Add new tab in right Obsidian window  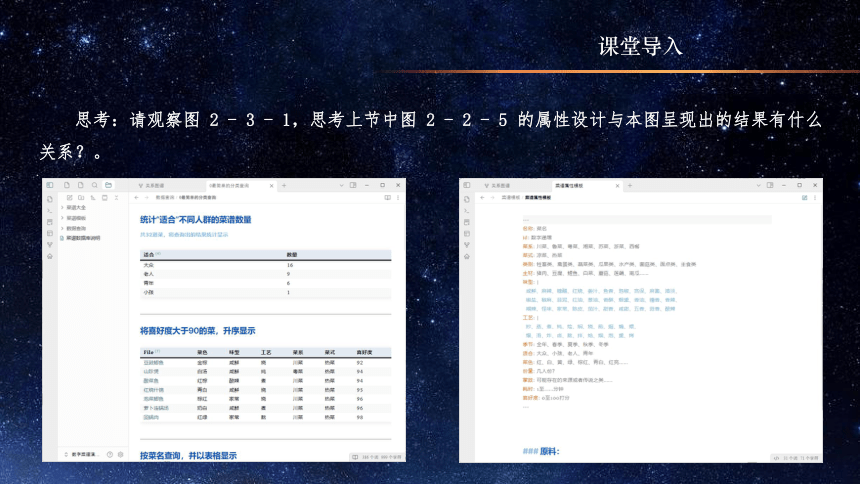pos(630,185)
